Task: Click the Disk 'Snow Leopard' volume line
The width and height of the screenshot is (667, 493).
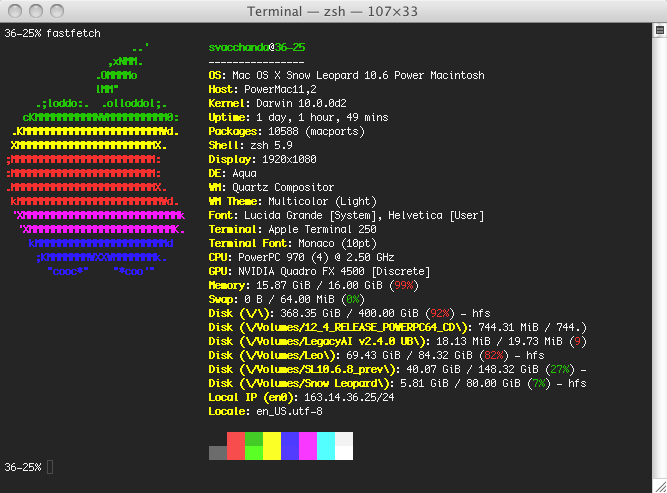Action: click(397, 384)
